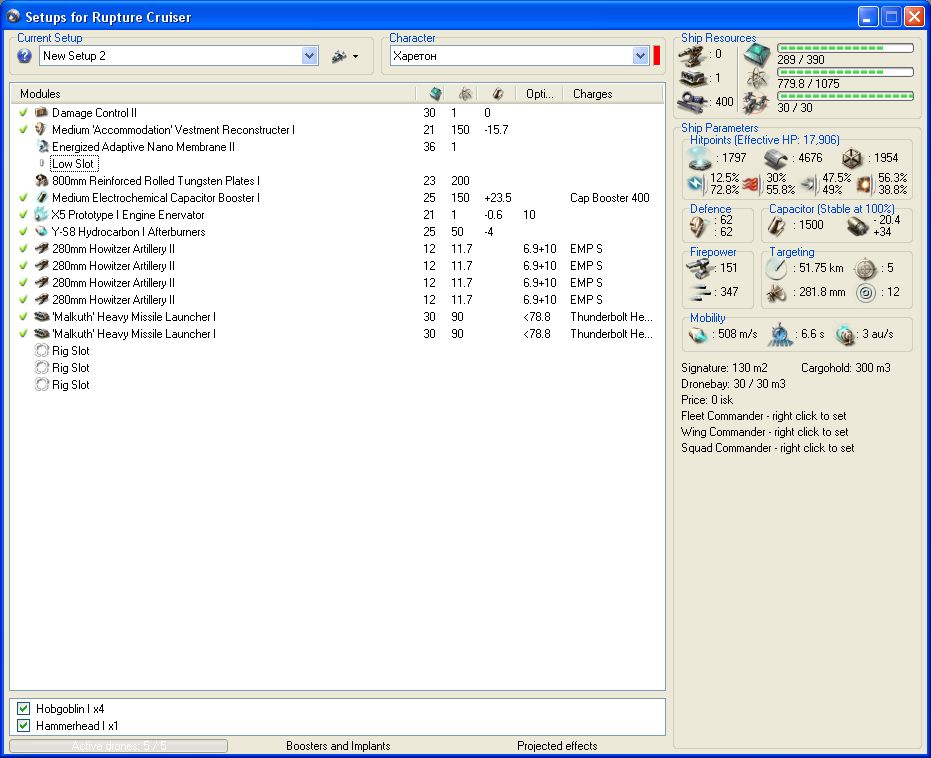Click Wing Commander - right click to set

click(x=765, y=432)
